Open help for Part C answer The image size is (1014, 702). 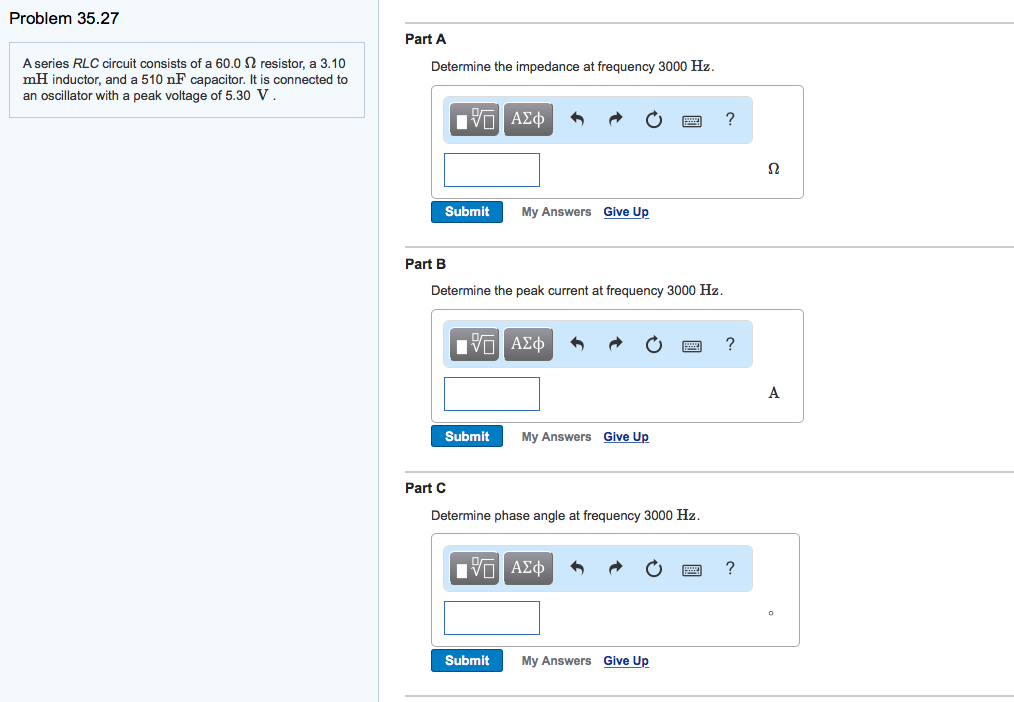(x=730, y=569)
